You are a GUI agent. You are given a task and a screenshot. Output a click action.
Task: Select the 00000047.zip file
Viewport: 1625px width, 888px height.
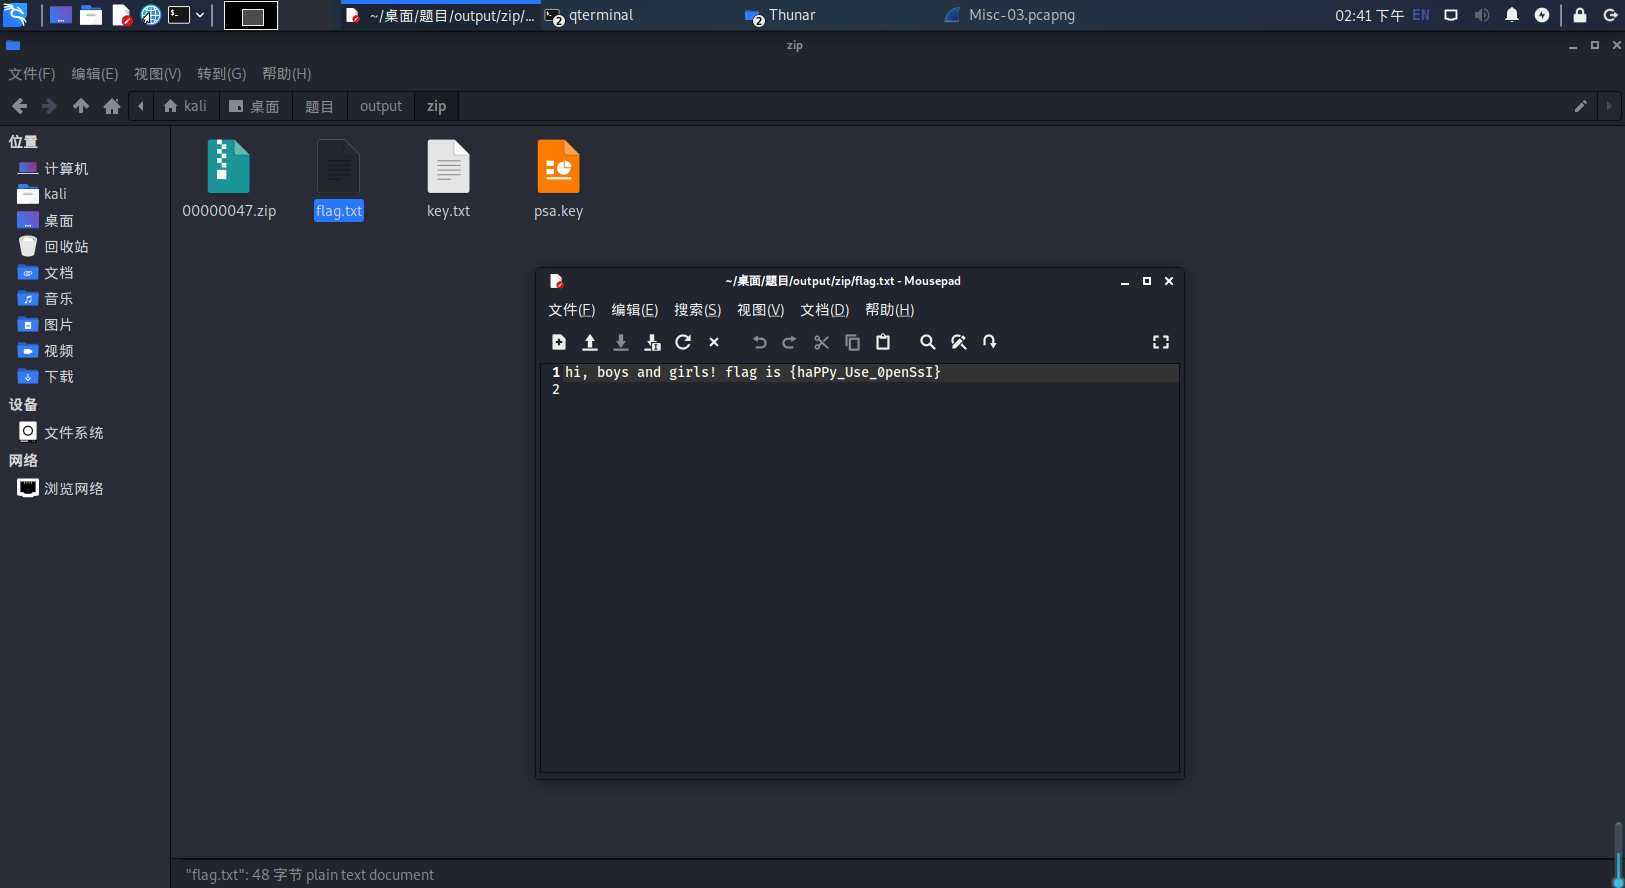229,179
